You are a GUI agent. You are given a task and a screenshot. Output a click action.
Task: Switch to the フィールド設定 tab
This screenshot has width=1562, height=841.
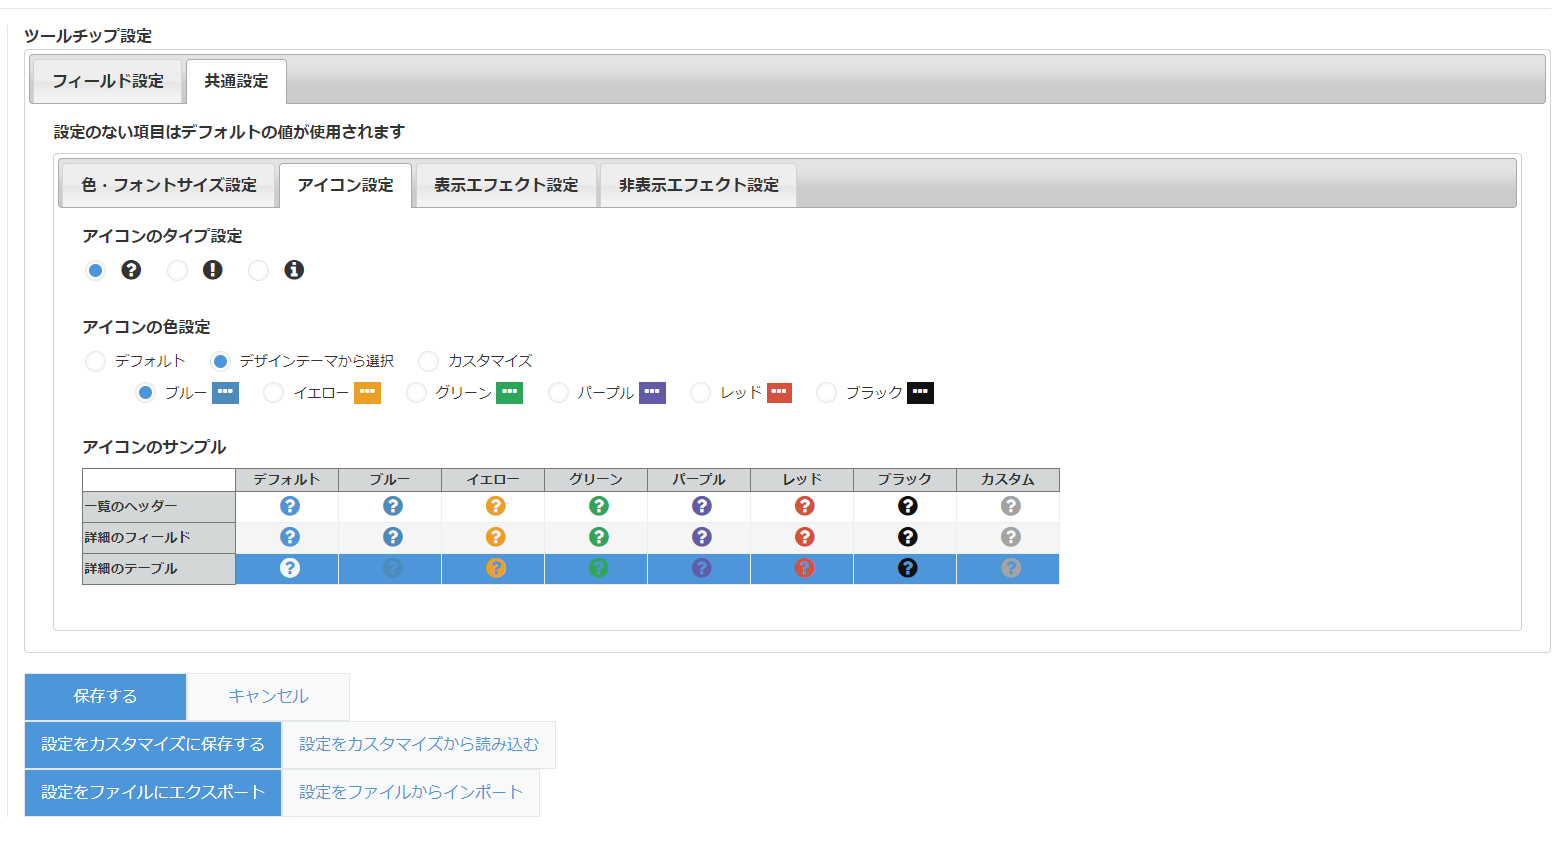pyautogui.click(x=106, y=81)
